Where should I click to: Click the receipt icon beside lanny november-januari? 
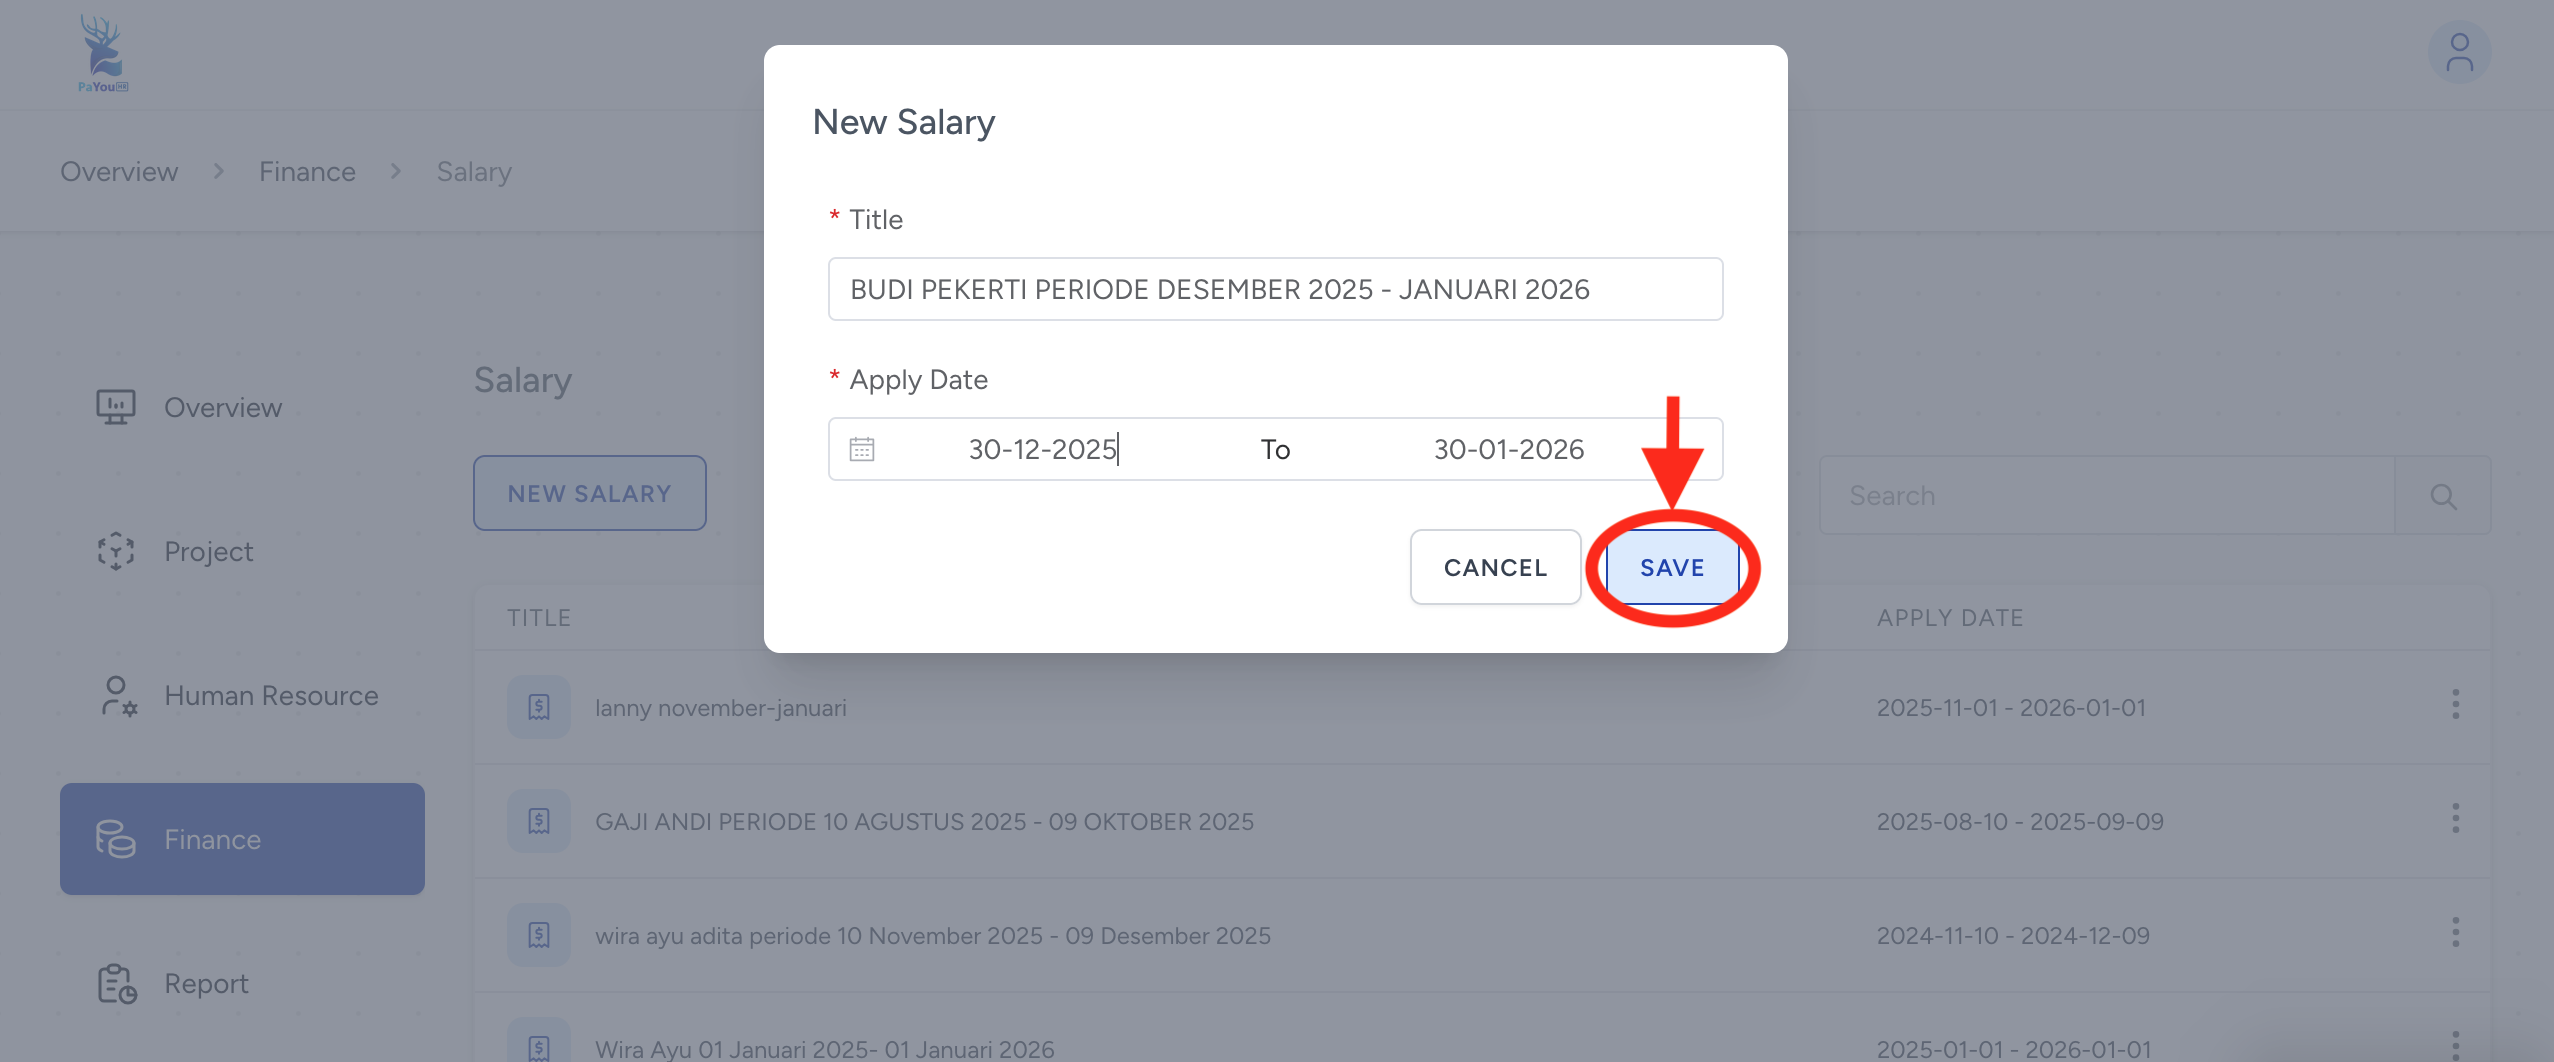pyautogui.click(x=538, y=707)
